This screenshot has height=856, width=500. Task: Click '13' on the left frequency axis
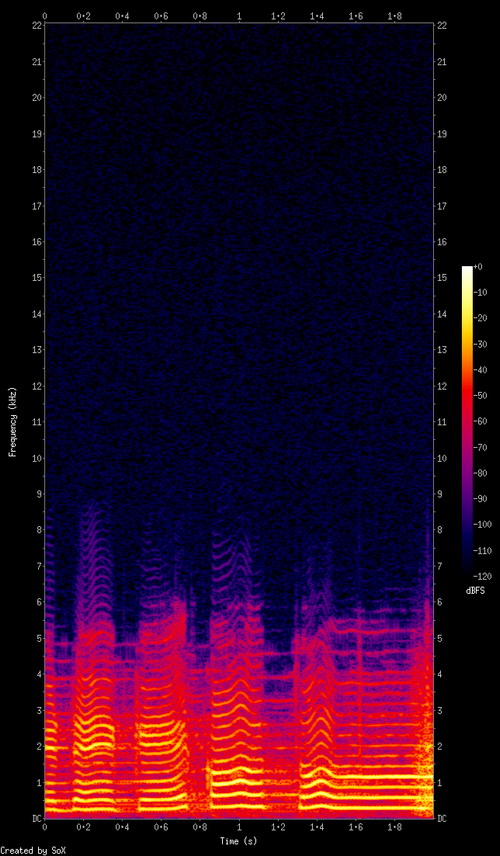point(35,350)
